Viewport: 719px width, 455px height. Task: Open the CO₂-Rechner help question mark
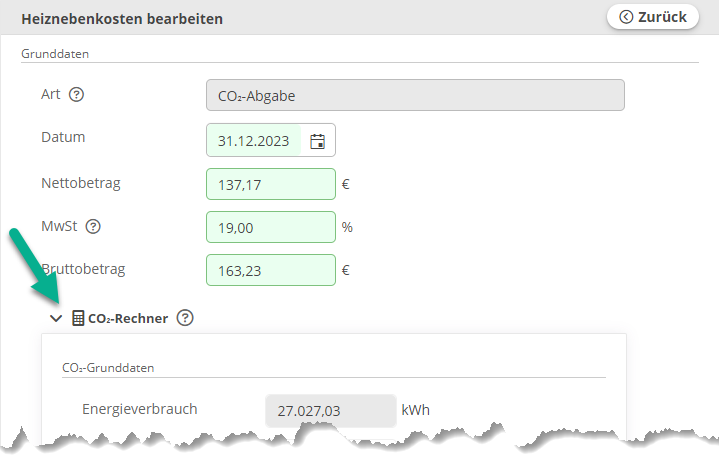[185, 318]
